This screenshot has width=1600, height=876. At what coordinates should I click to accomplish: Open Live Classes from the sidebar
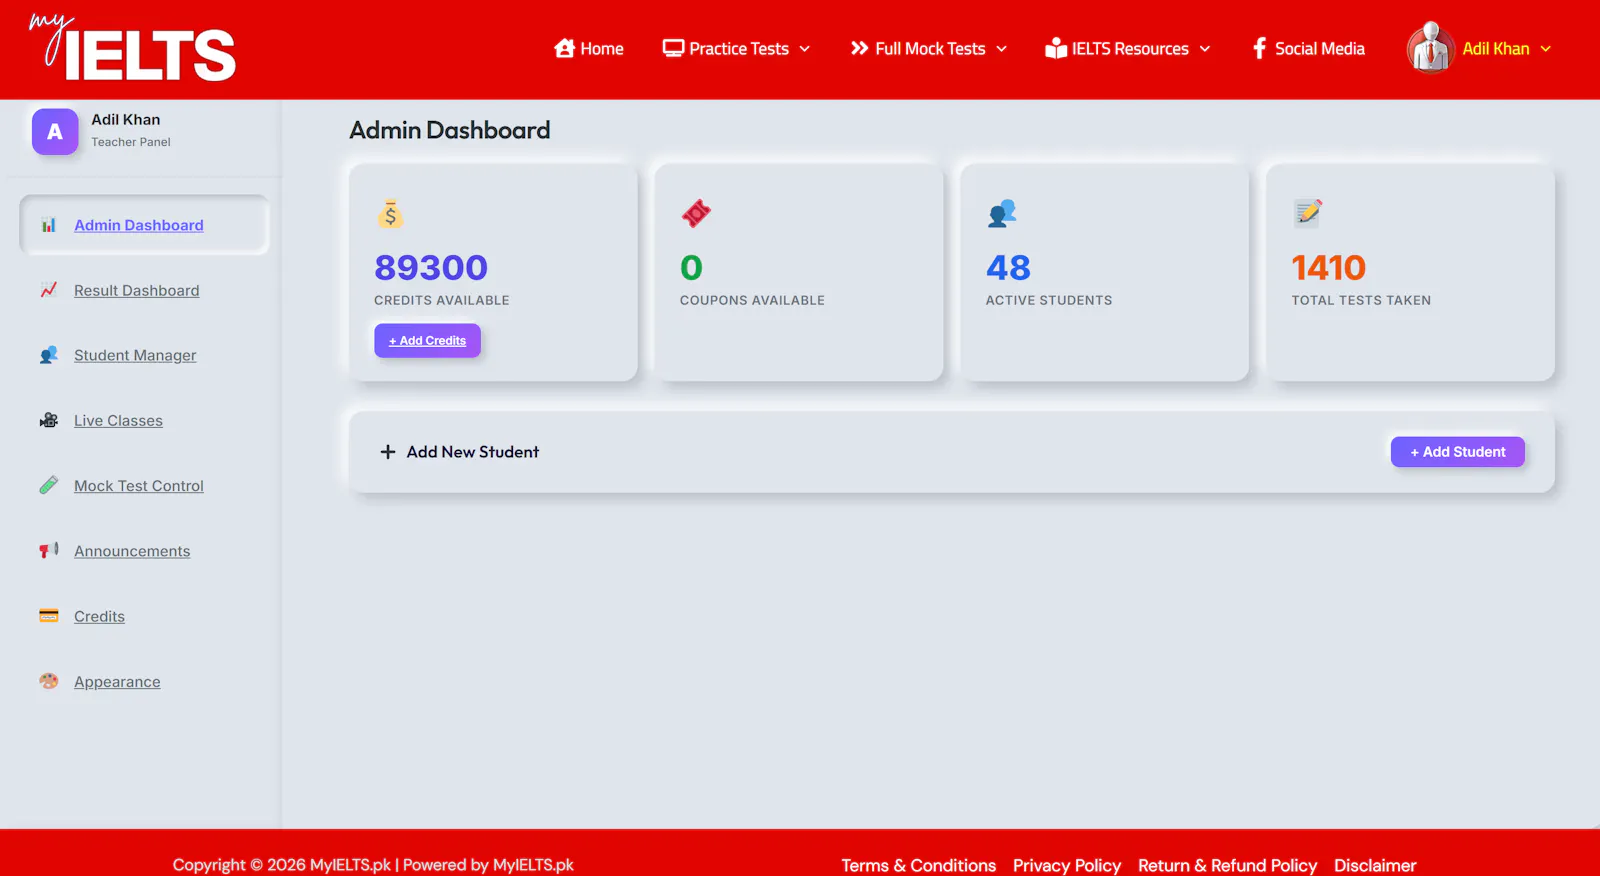pos(118,421)
